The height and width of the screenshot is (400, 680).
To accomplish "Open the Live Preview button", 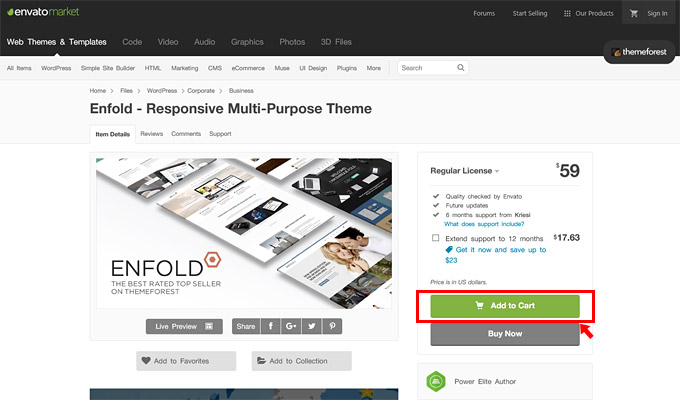I will (184, 326).
